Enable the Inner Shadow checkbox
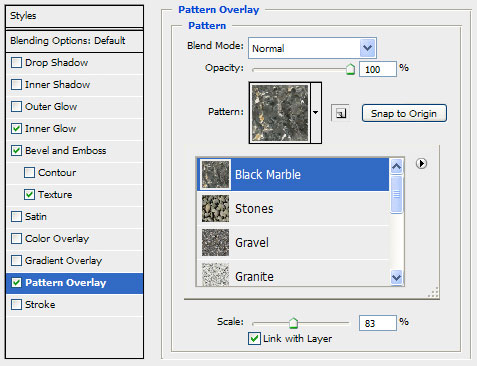The width and height of the screenshot is (477, 366). (x=16, y=85)
